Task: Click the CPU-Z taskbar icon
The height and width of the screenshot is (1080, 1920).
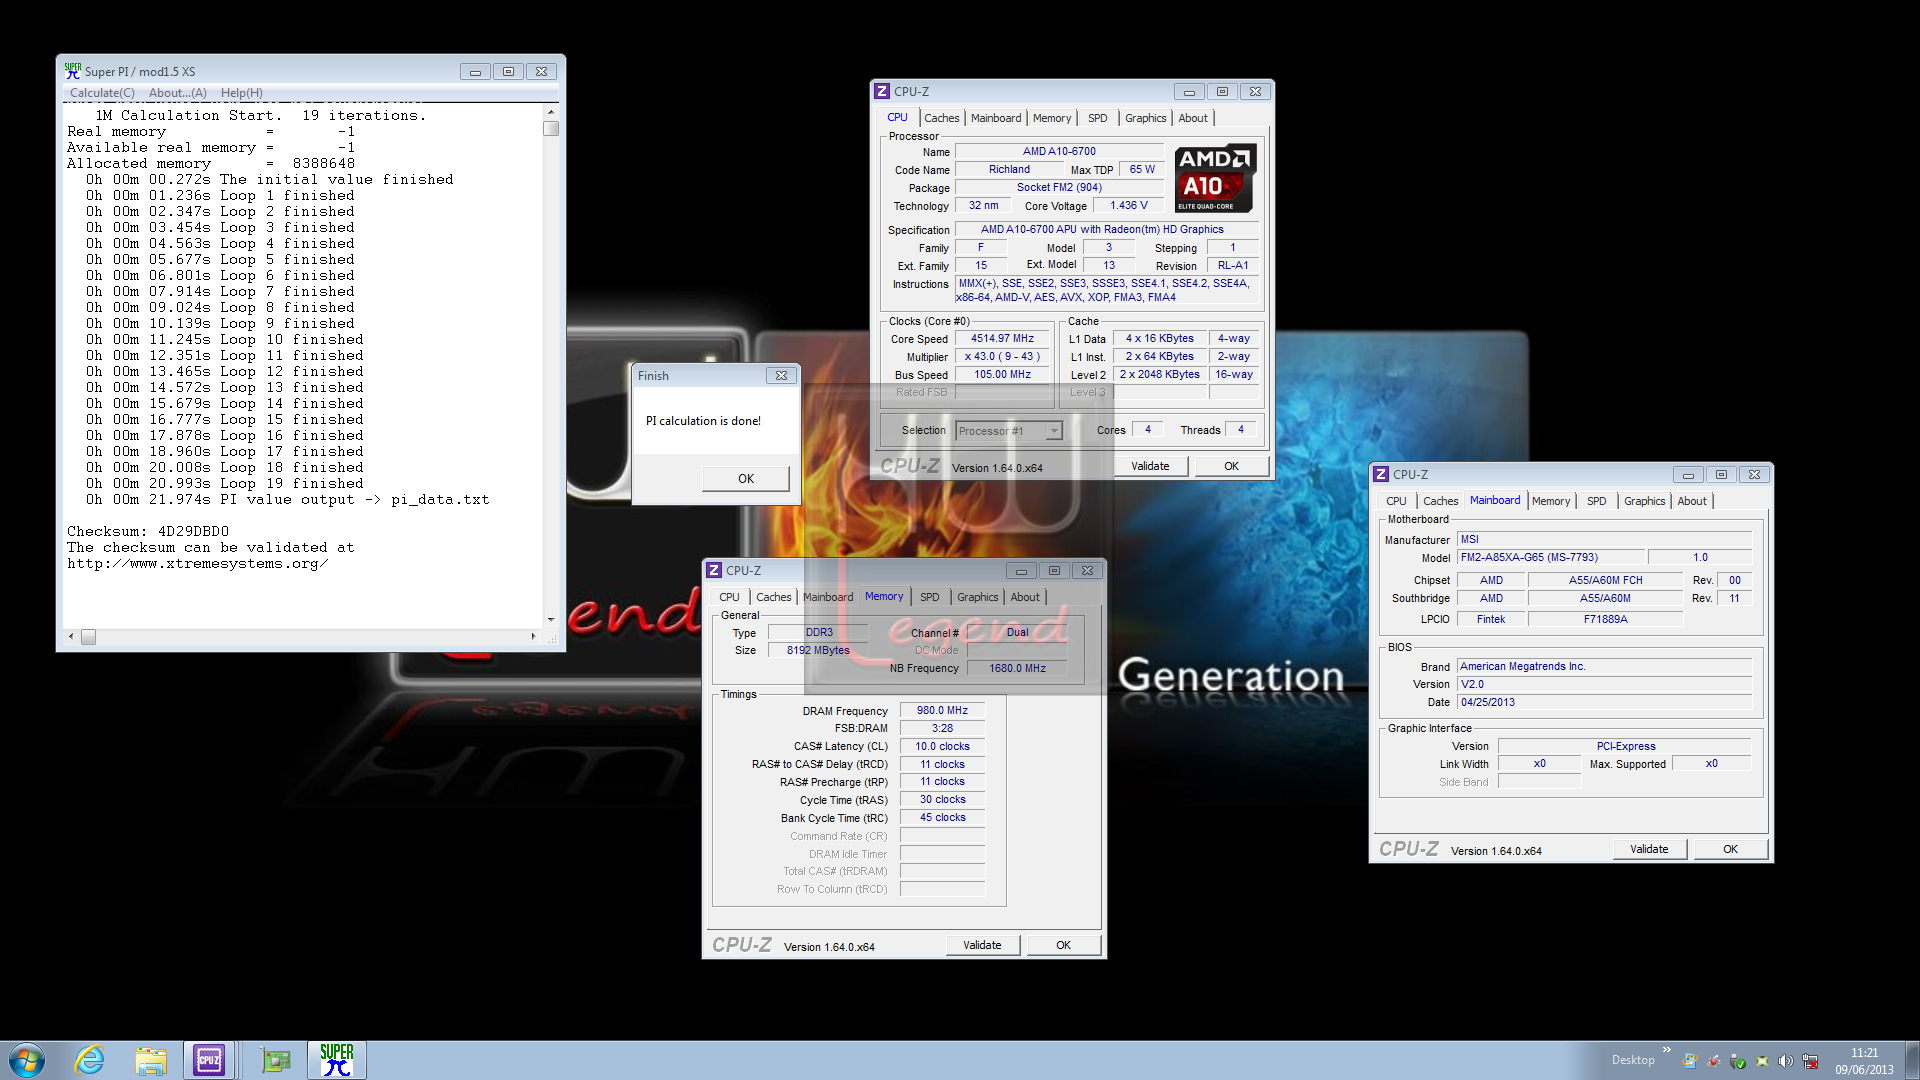Action: 209,1060
